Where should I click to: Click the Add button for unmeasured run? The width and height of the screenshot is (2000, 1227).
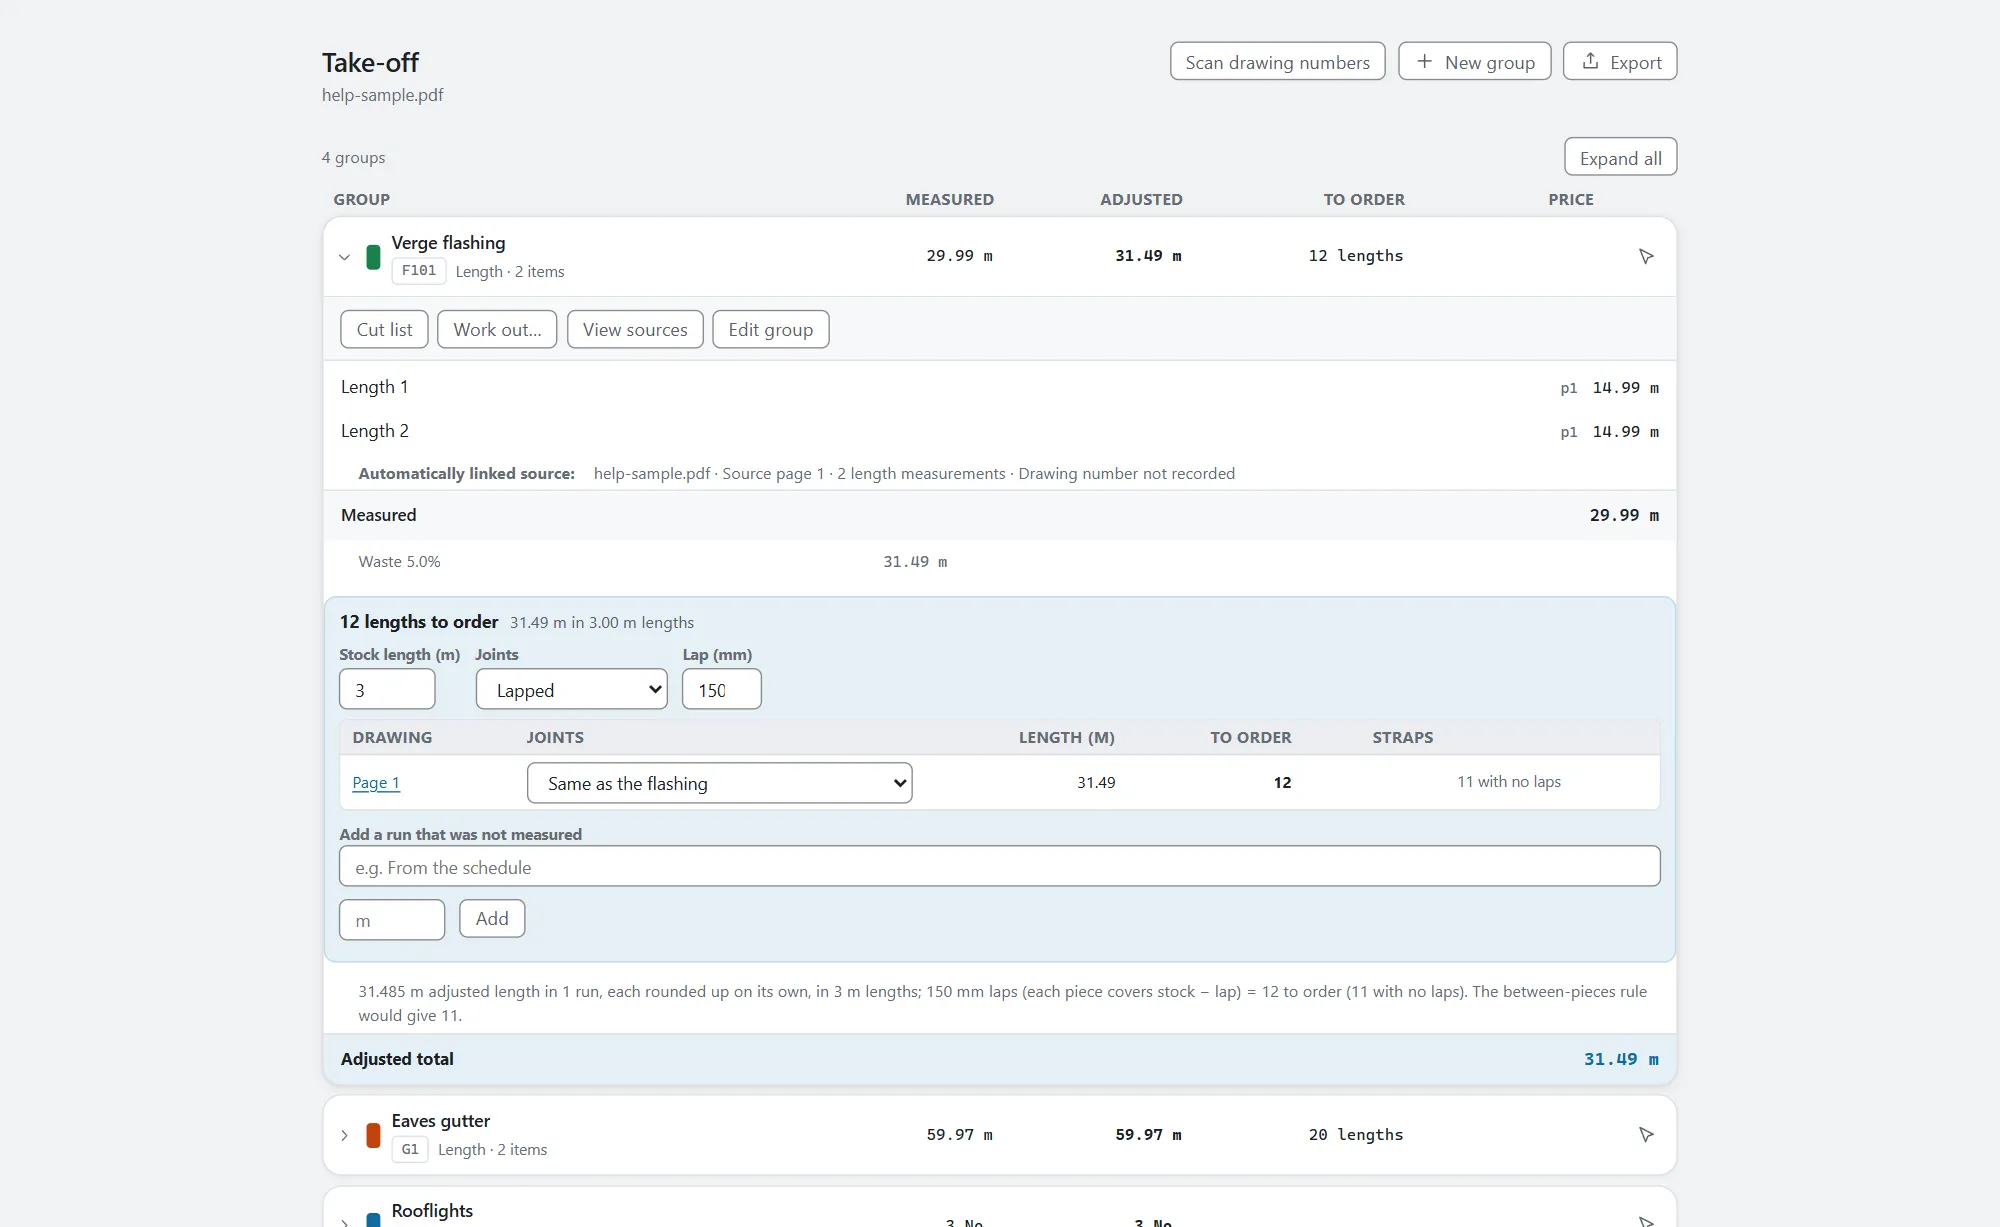(492, 918)
